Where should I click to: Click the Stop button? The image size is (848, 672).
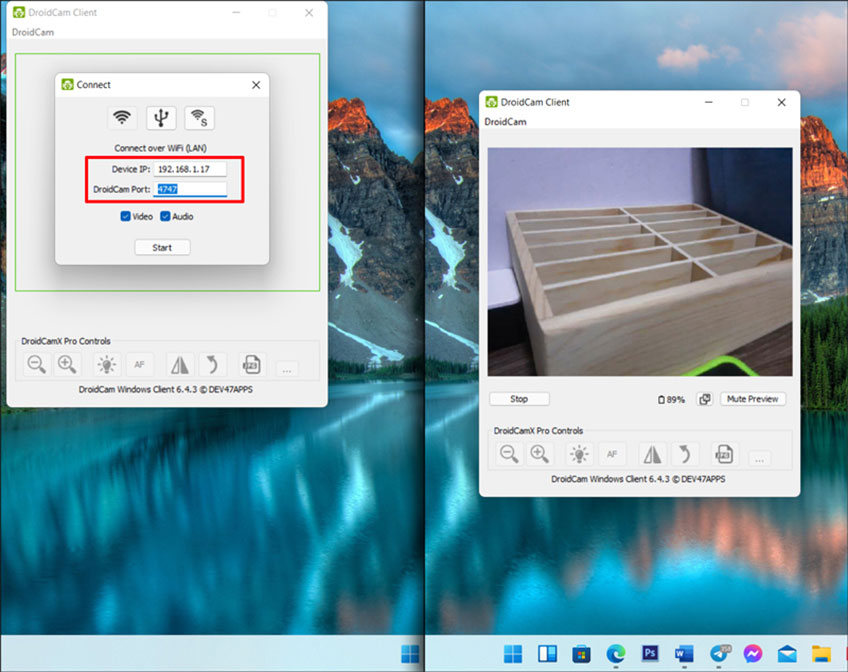(x=519, y=399)
